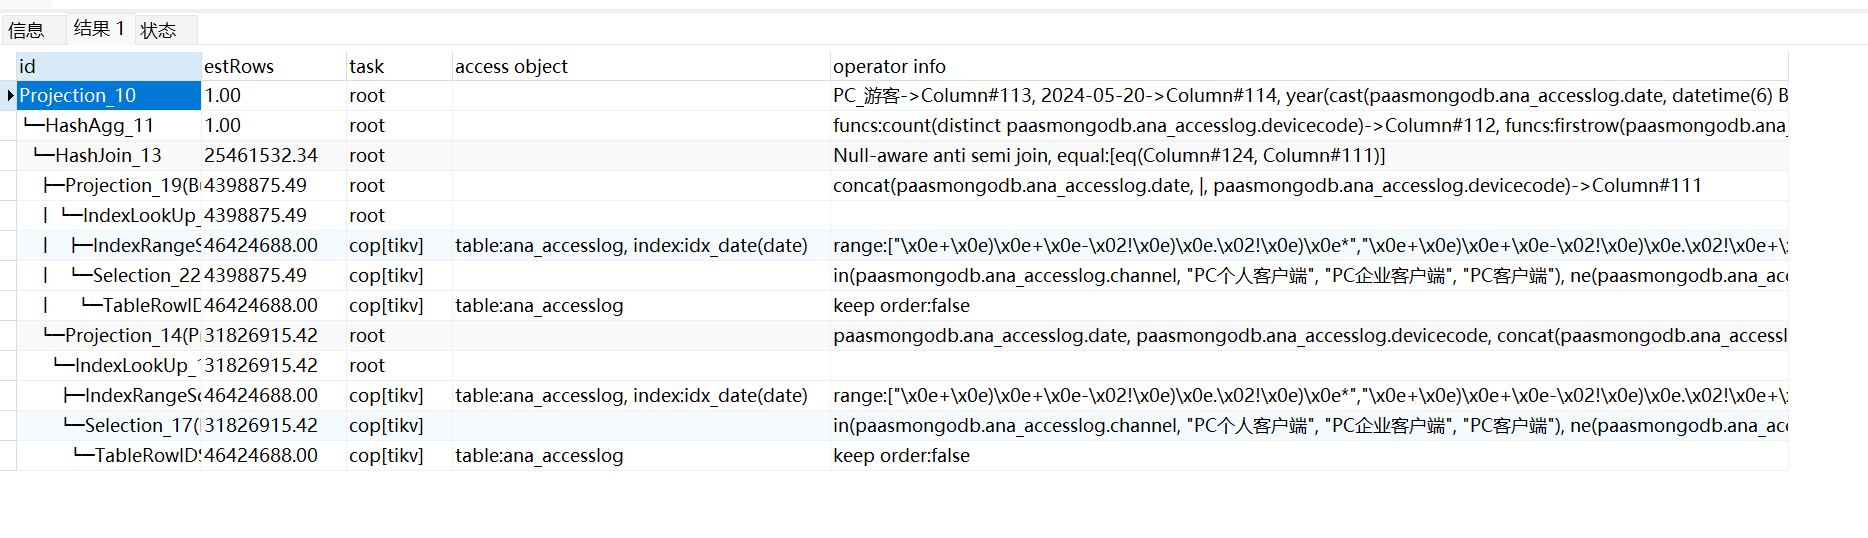The image size is (1868, 538).
Task: Switch to the 状态 tab
Action: [158, 30]
